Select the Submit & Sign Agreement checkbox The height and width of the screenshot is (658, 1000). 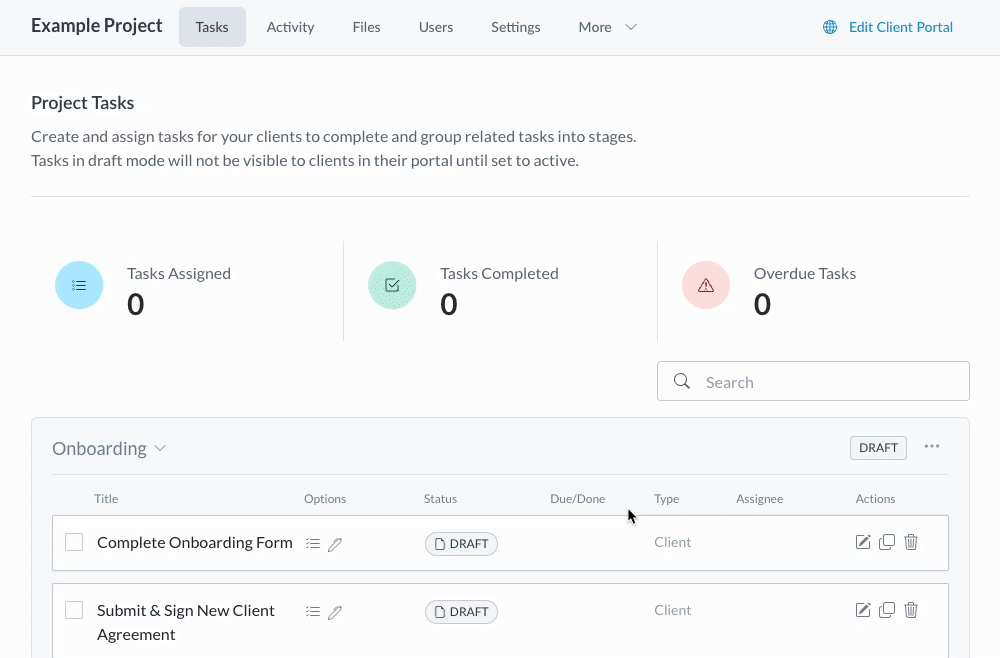[74, 610]
